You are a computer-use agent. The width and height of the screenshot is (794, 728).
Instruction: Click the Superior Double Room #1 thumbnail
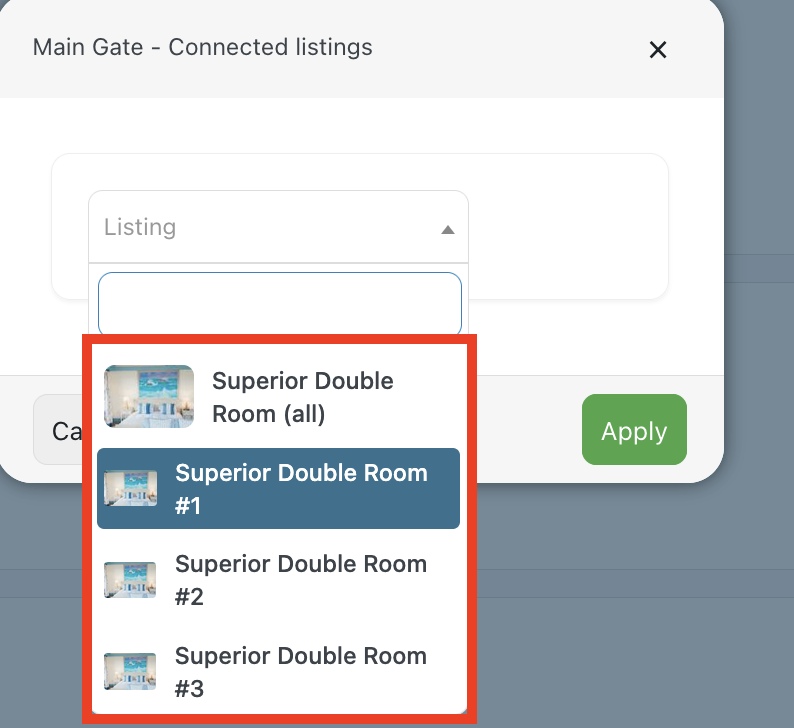[130, 489]
